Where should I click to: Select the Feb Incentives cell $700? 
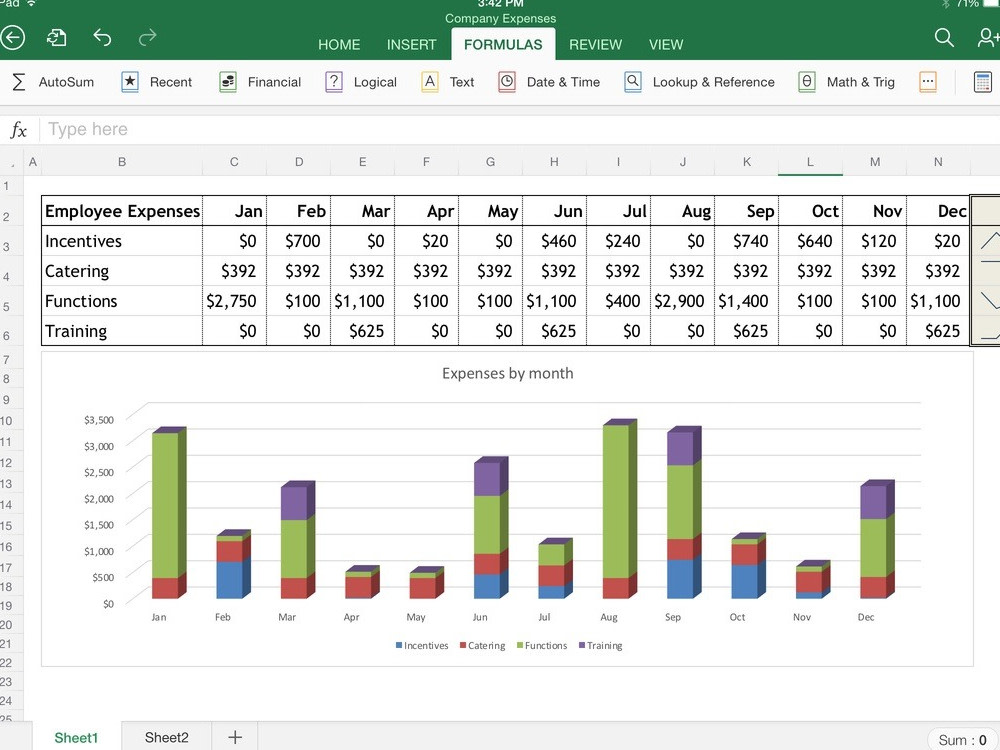(x=298, y=241)
